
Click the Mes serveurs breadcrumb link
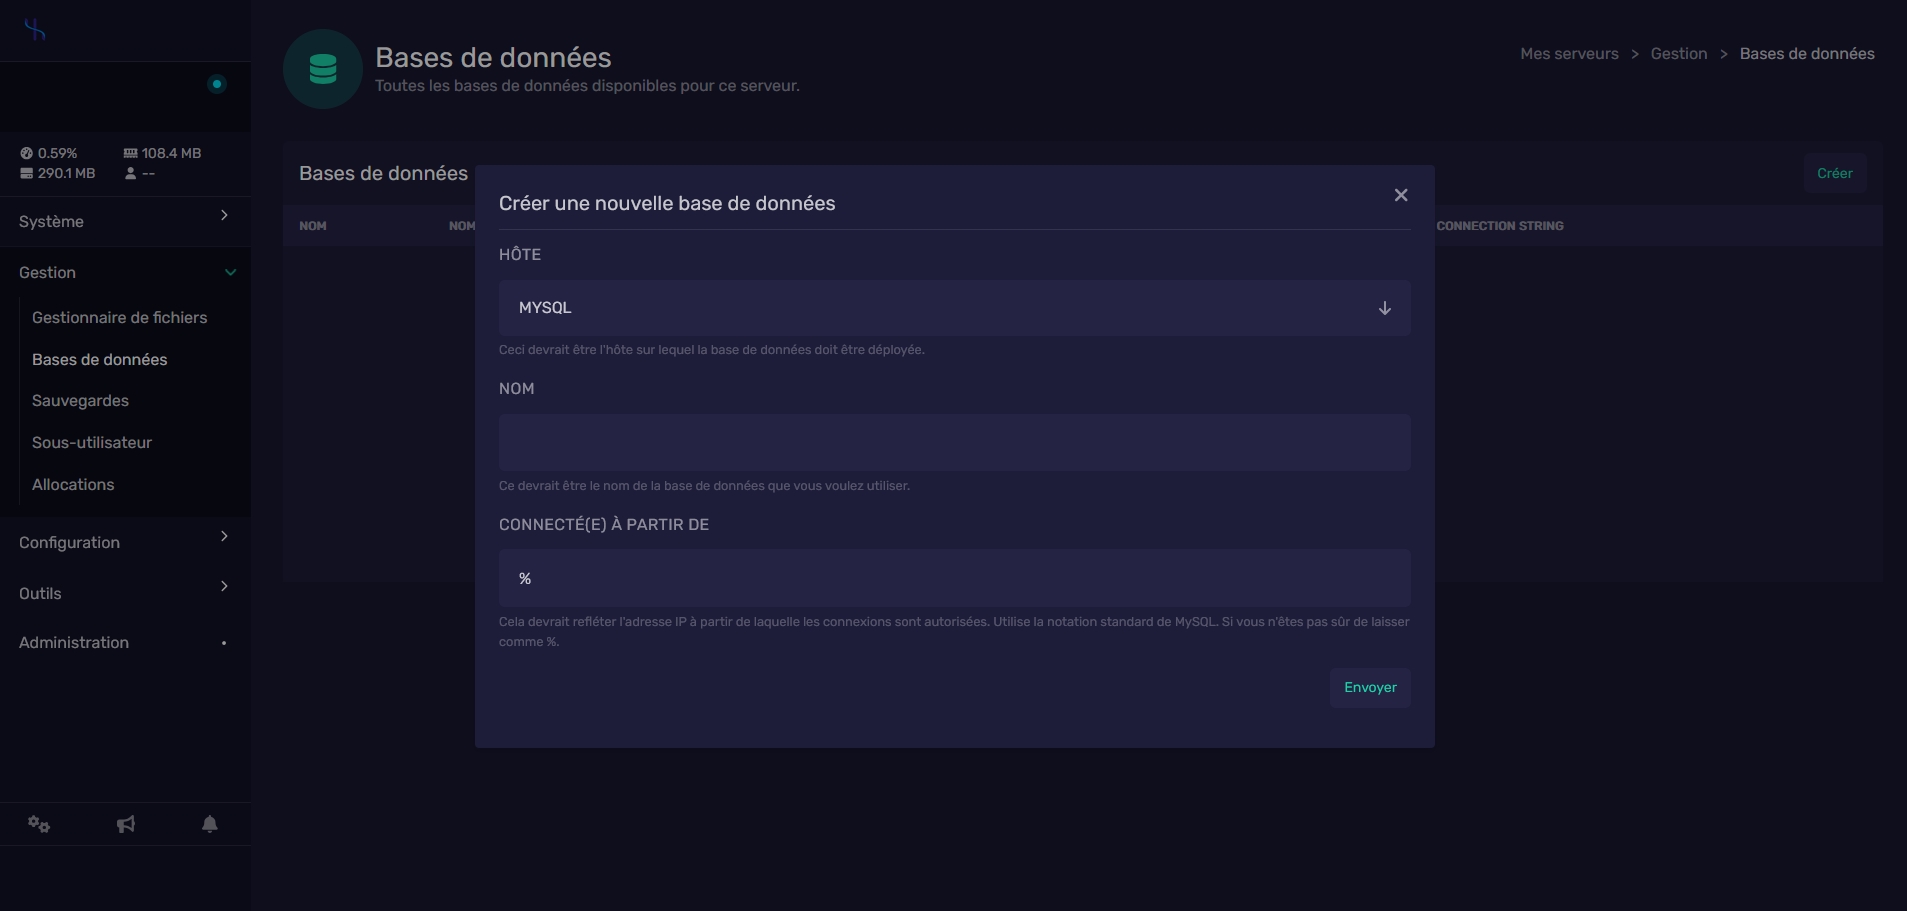click(1568, 54)
